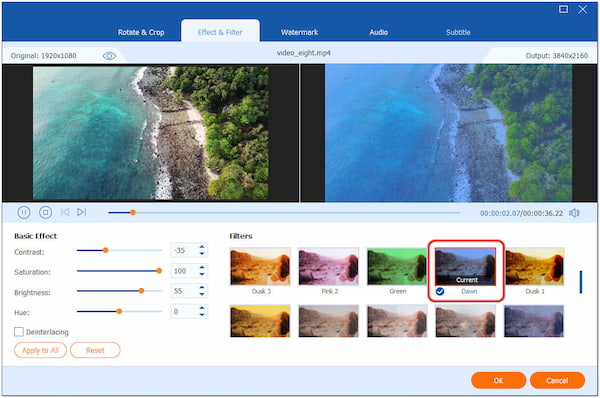Jump to the previous frame
The height and width of the screenshot is (398, 600).
65,212
